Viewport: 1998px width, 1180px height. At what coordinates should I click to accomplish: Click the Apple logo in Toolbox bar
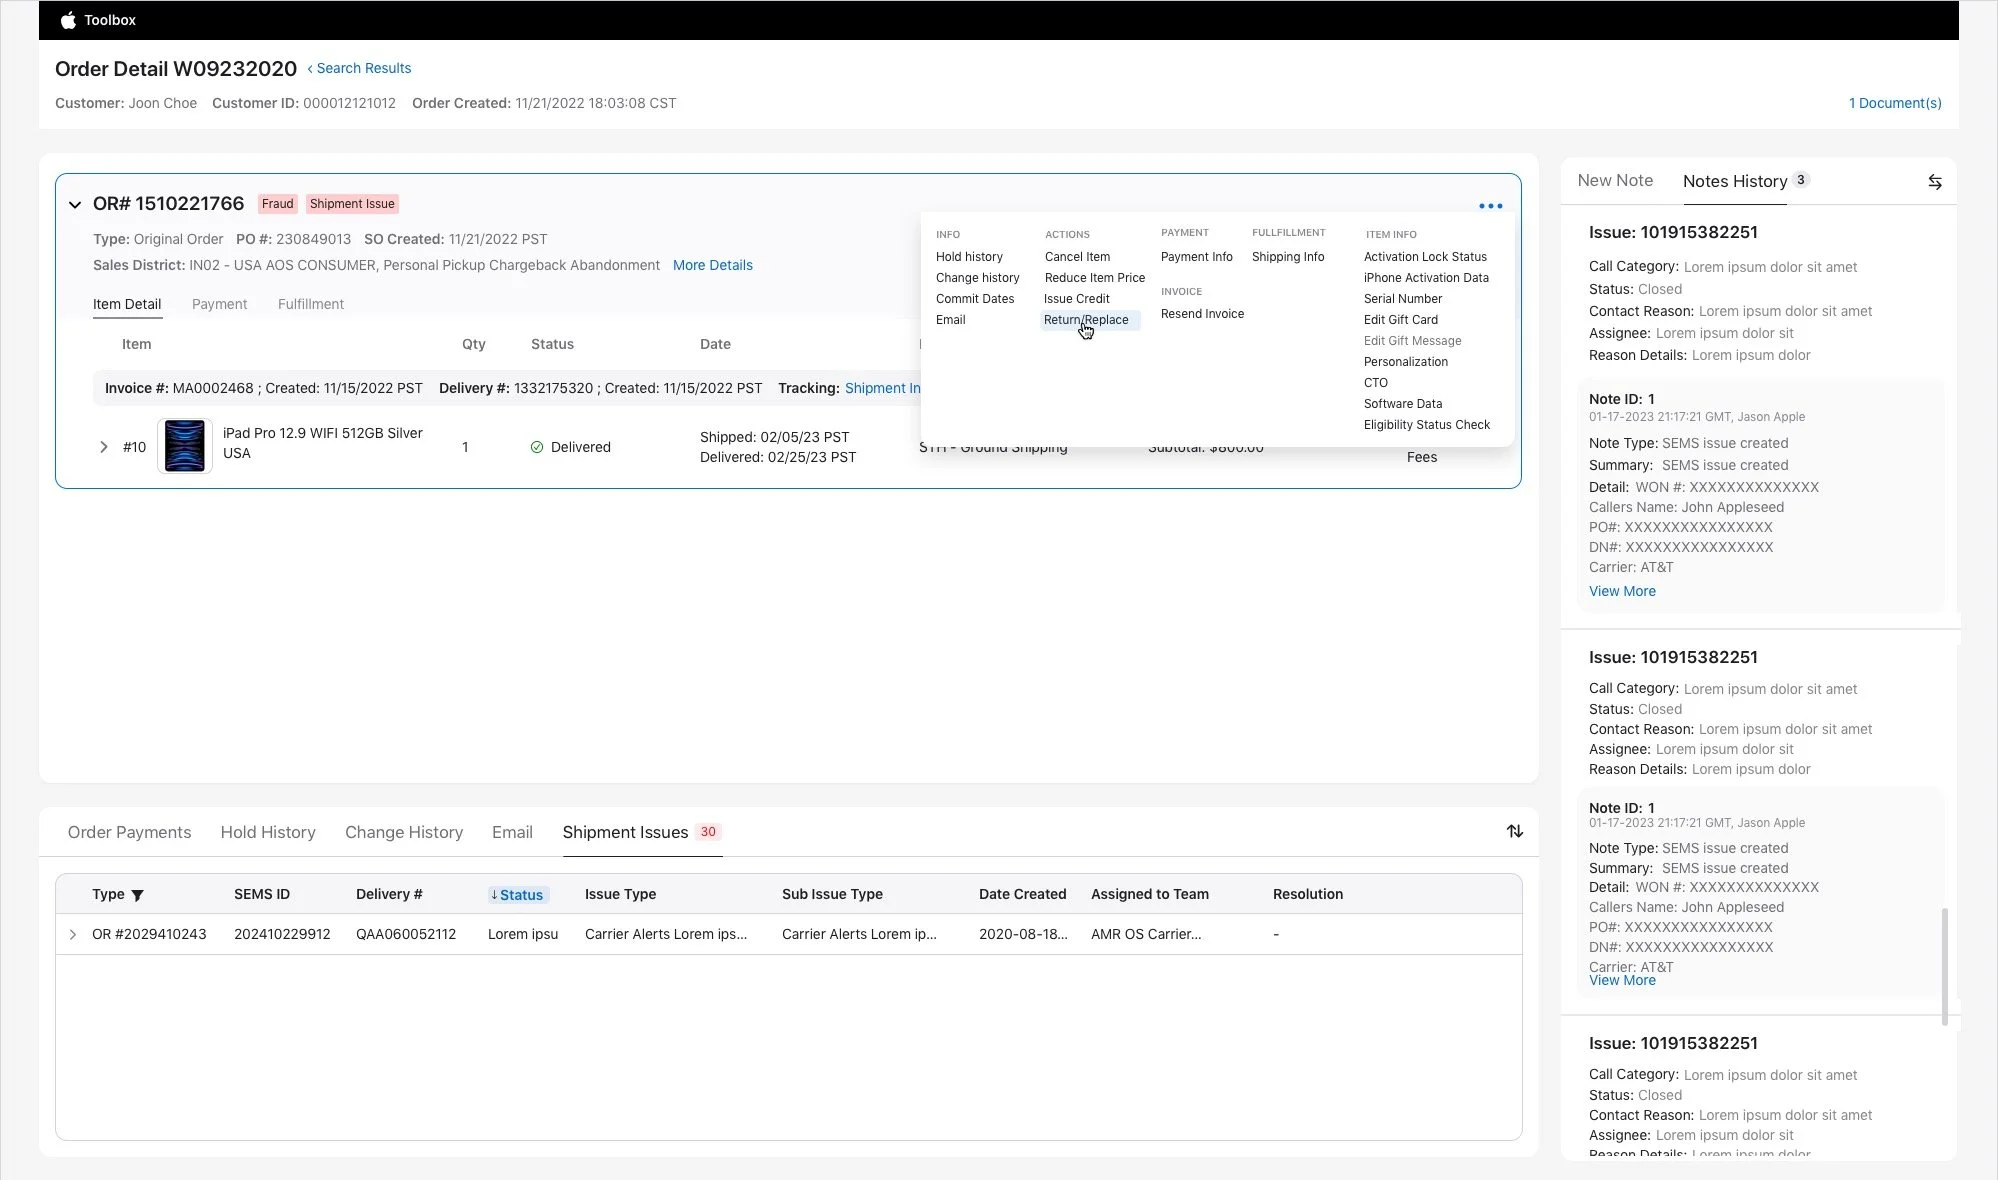click(68, 20)
